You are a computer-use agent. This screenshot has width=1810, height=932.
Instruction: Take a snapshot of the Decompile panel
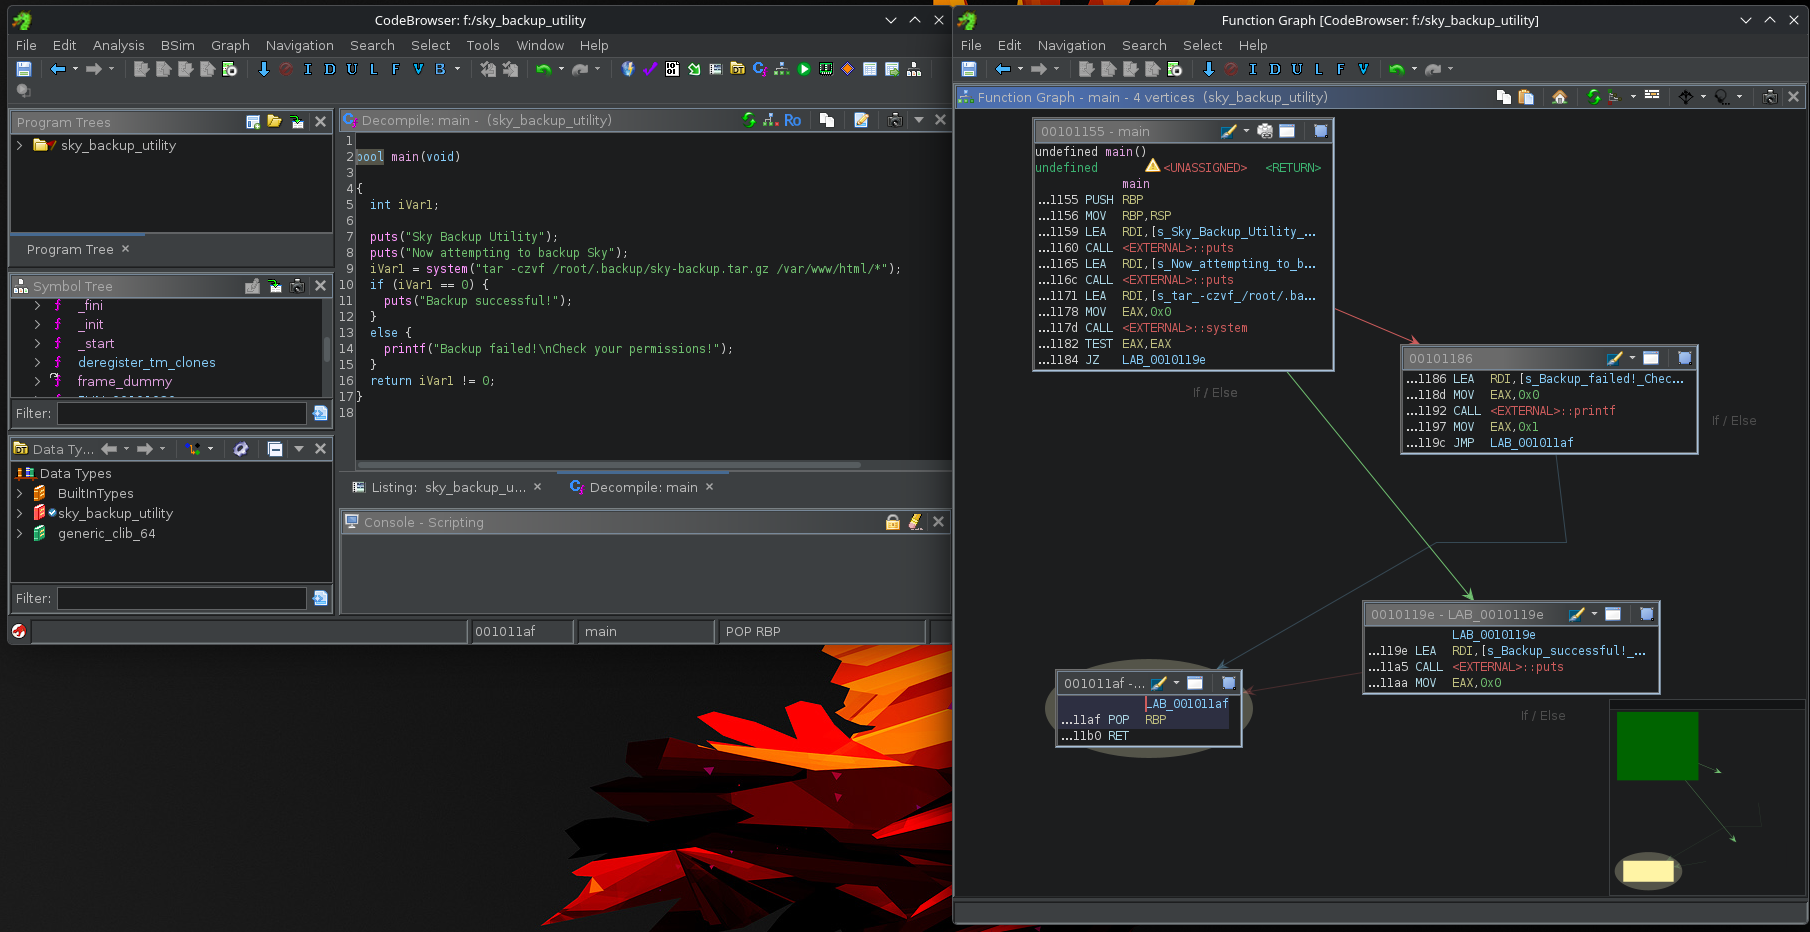(x=895, y=120)
